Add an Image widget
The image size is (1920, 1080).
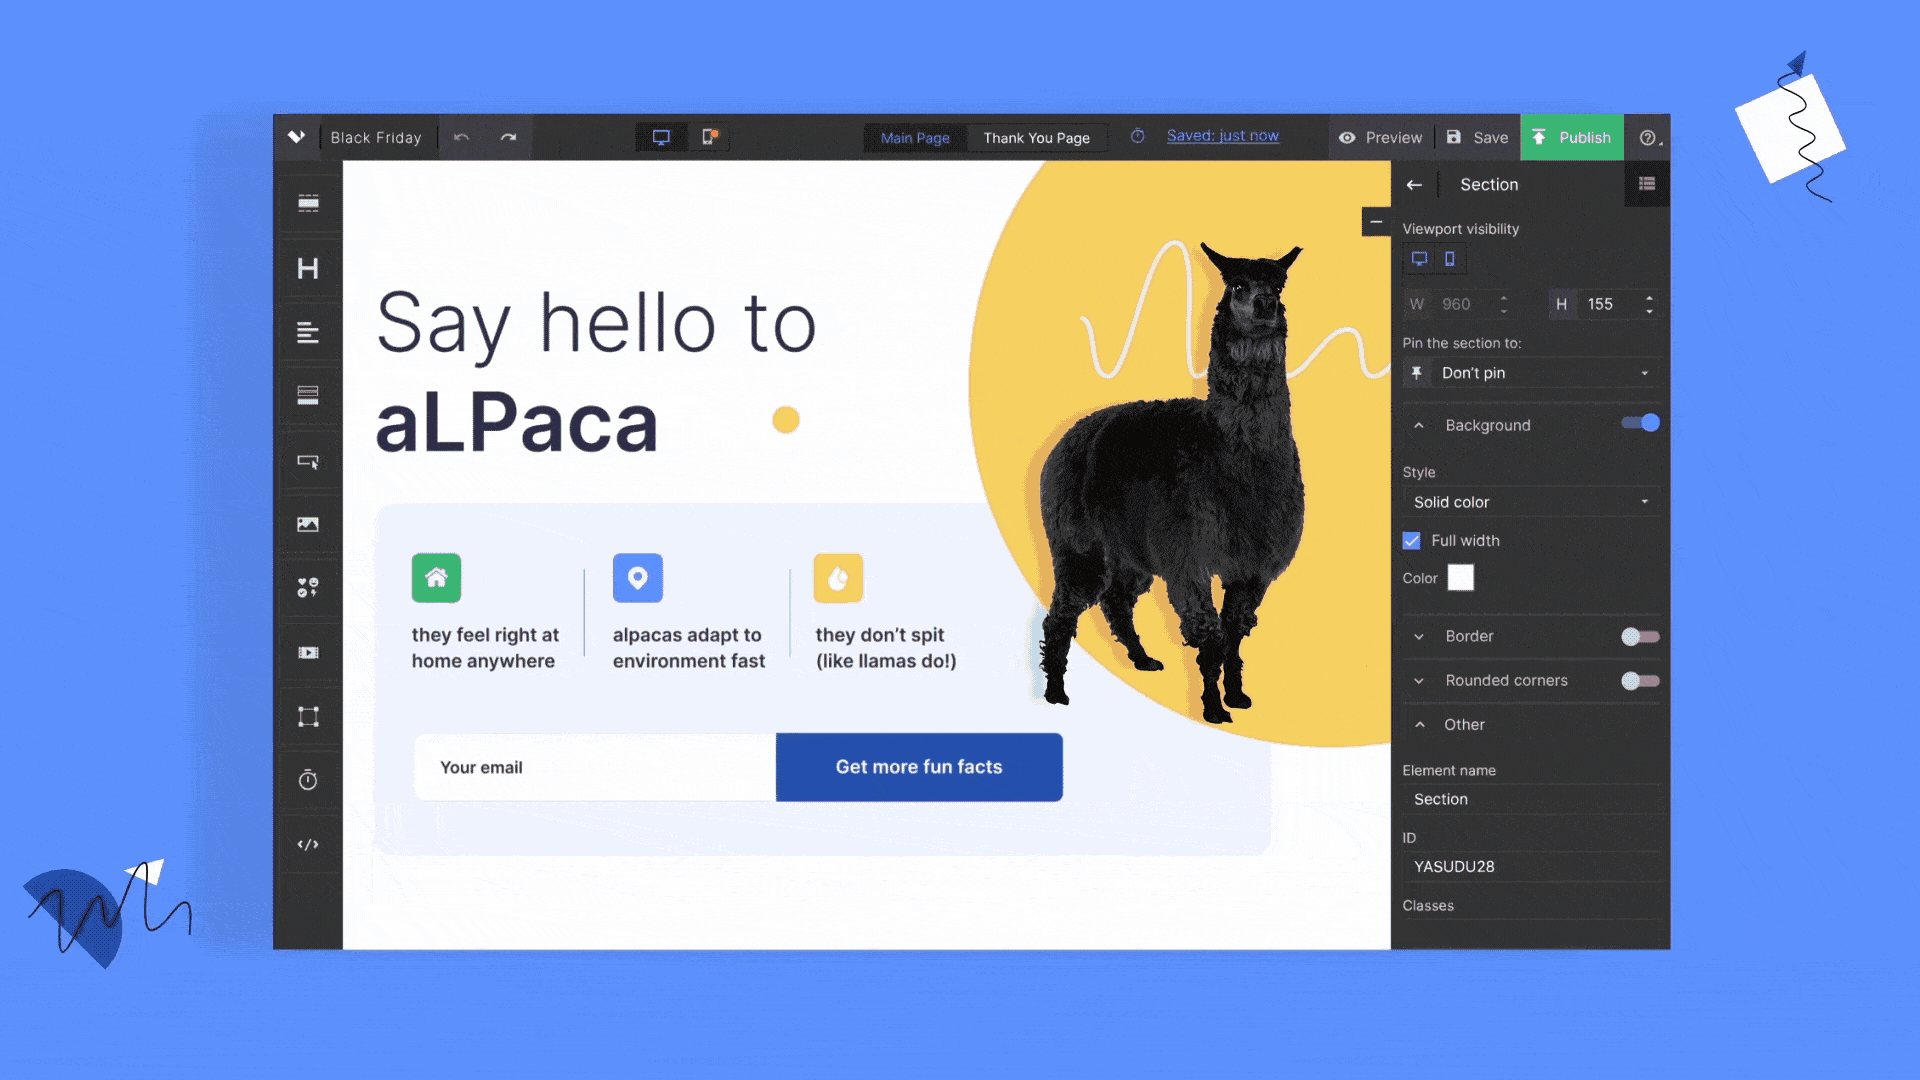coord(308,524)
